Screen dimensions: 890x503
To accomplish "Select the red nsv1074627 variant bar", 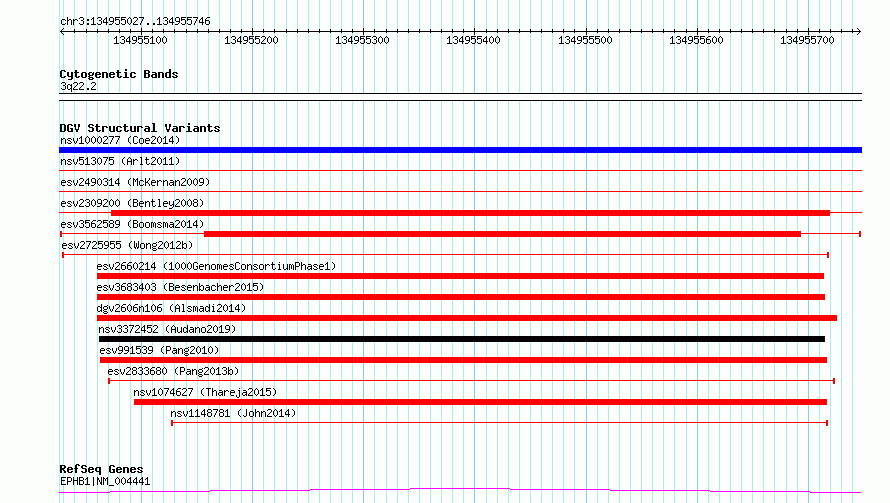I will click(480, 402).
